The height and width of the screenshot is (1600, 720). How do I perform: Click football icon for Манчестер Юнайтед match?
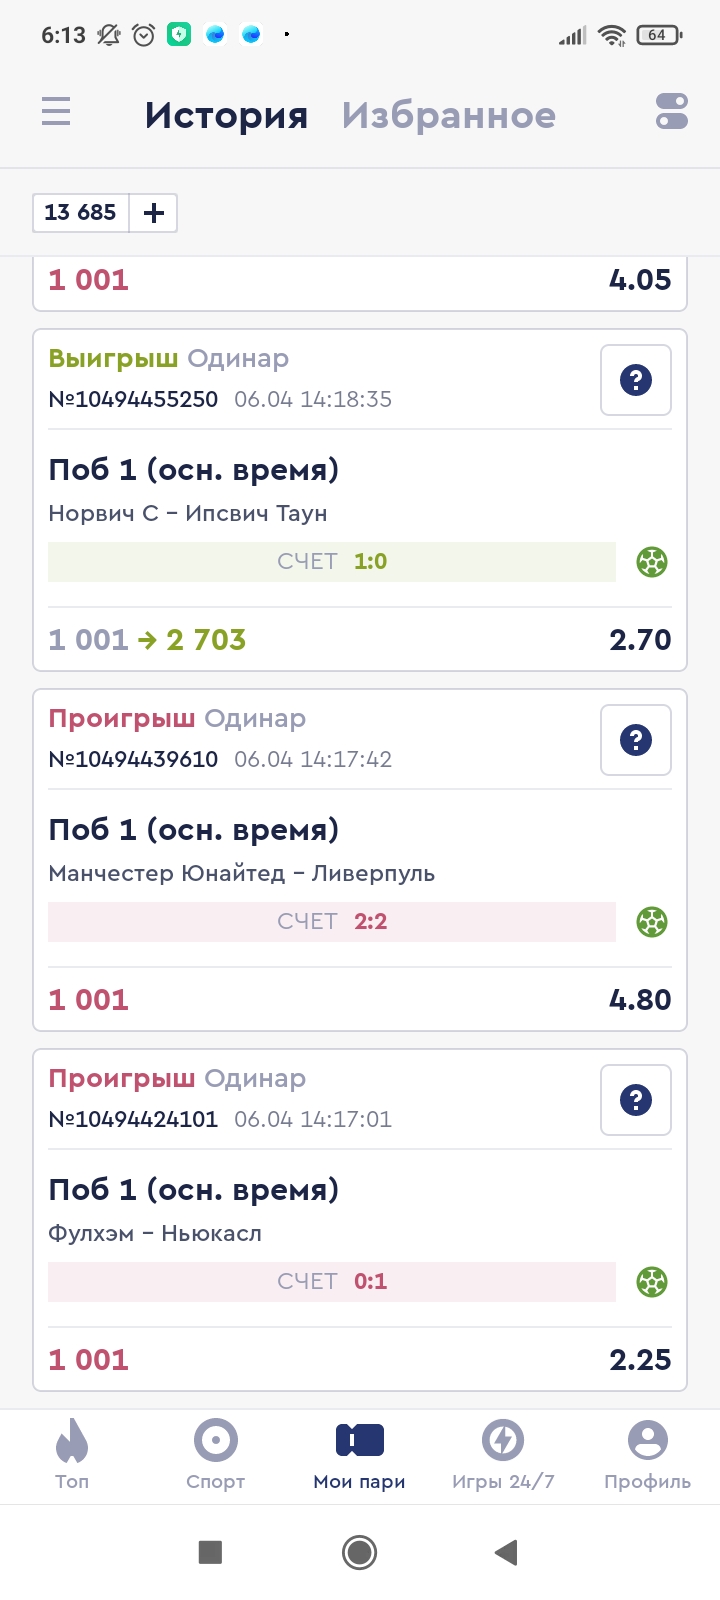652,922
